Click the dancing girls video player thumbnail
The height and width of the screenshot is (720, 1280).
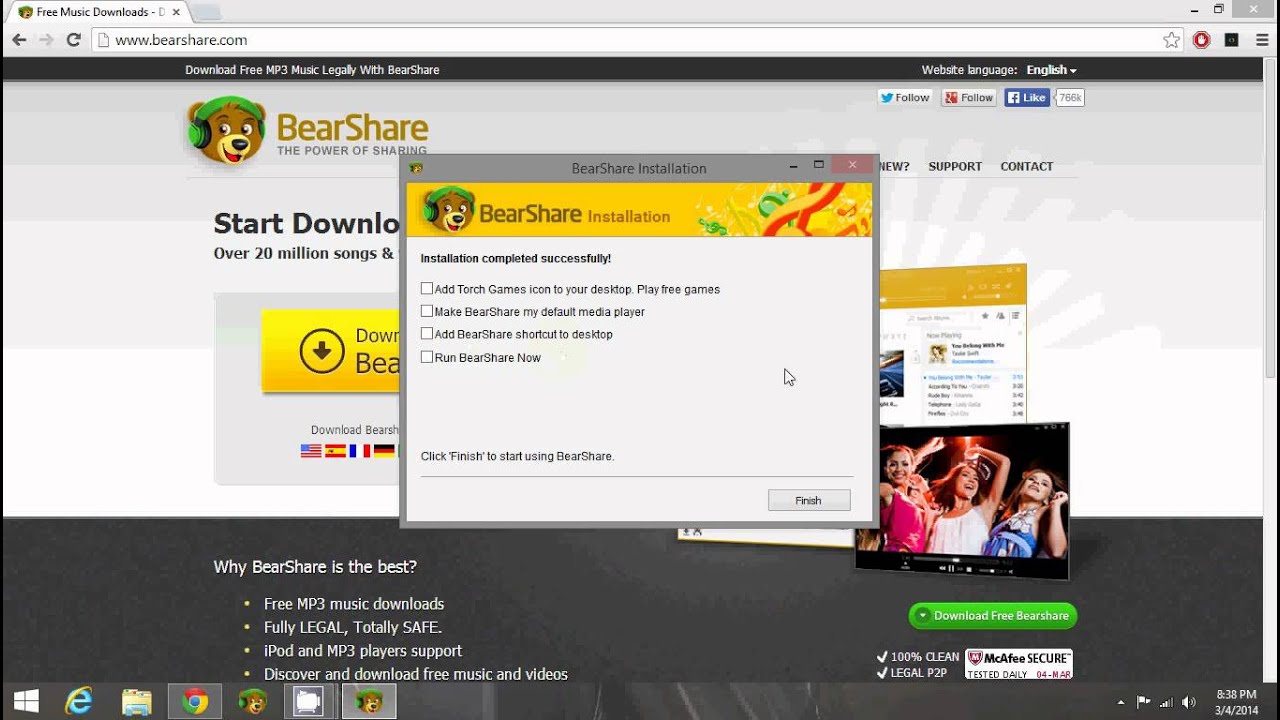pyautogui.click(x=963, y=500)
